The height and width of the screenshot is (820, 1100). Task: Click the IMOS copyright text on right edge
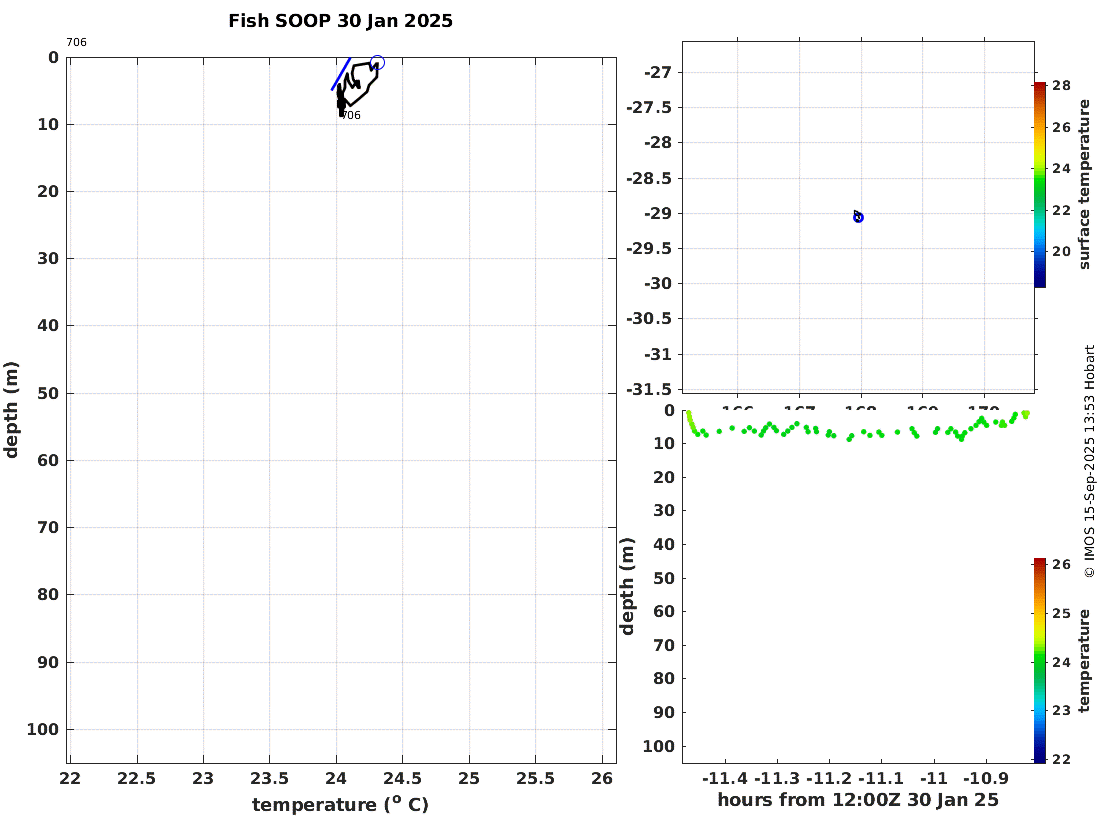coord(1089,461)
